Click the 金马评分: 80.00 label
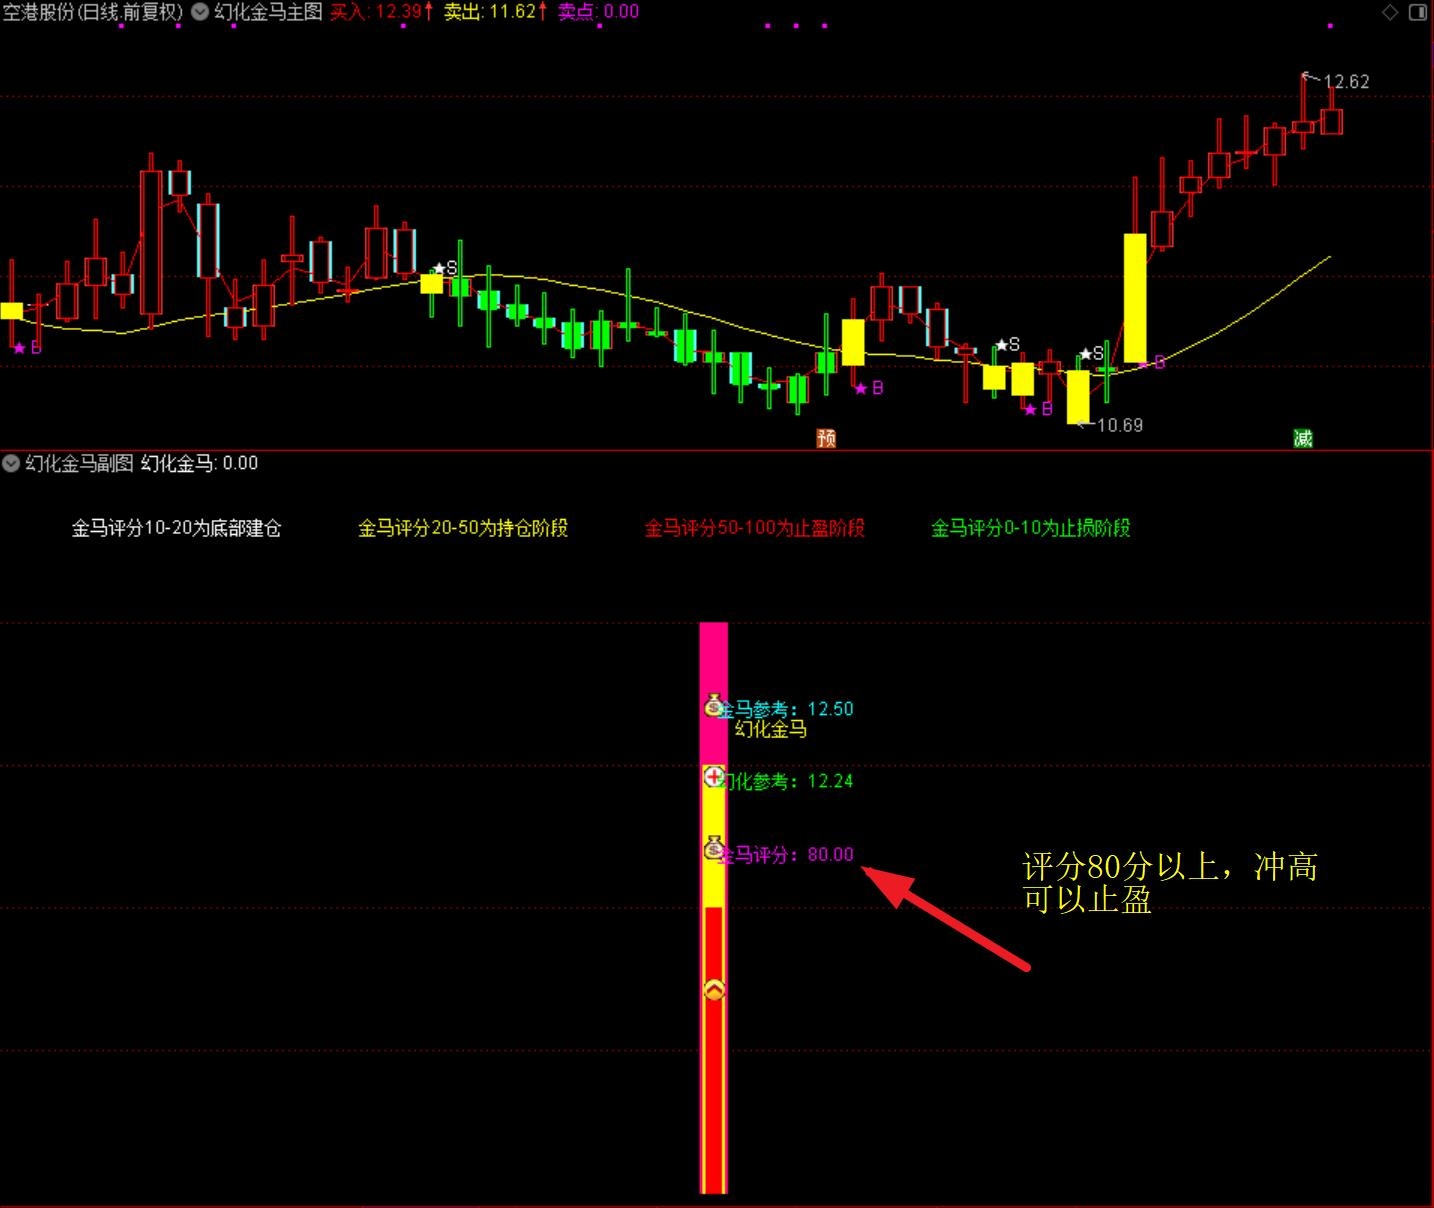This screenshot has height=1208, width=1434. (788, 854)
